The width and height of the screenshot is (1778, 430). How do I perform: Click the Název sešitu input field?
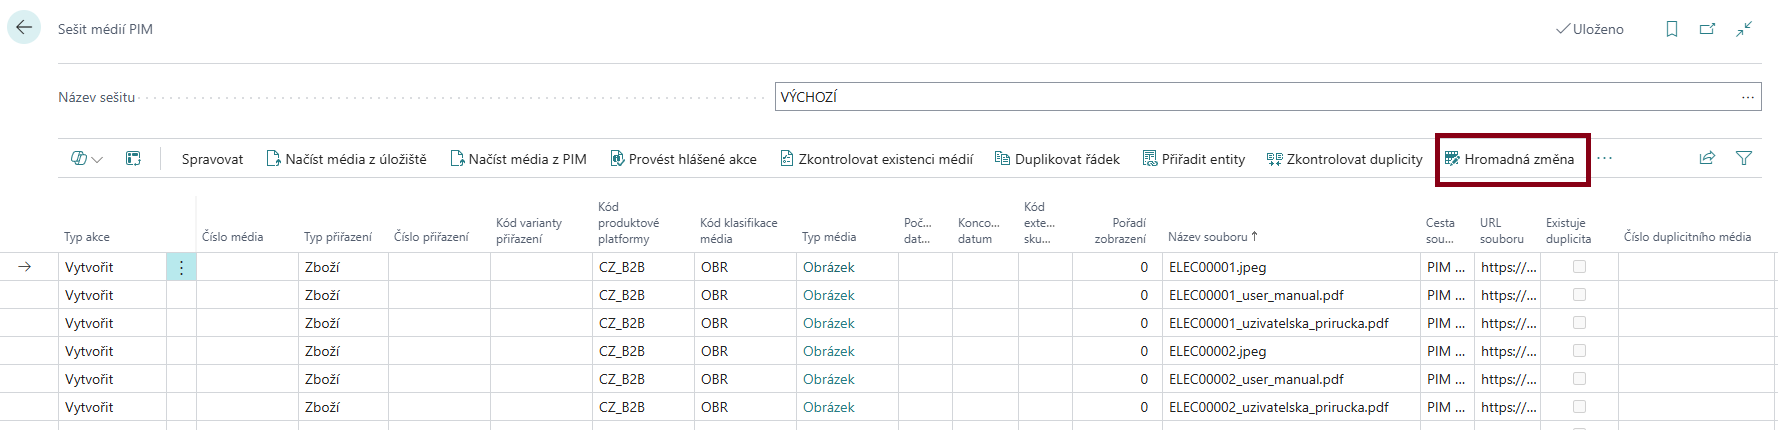tap(1250, 97)
